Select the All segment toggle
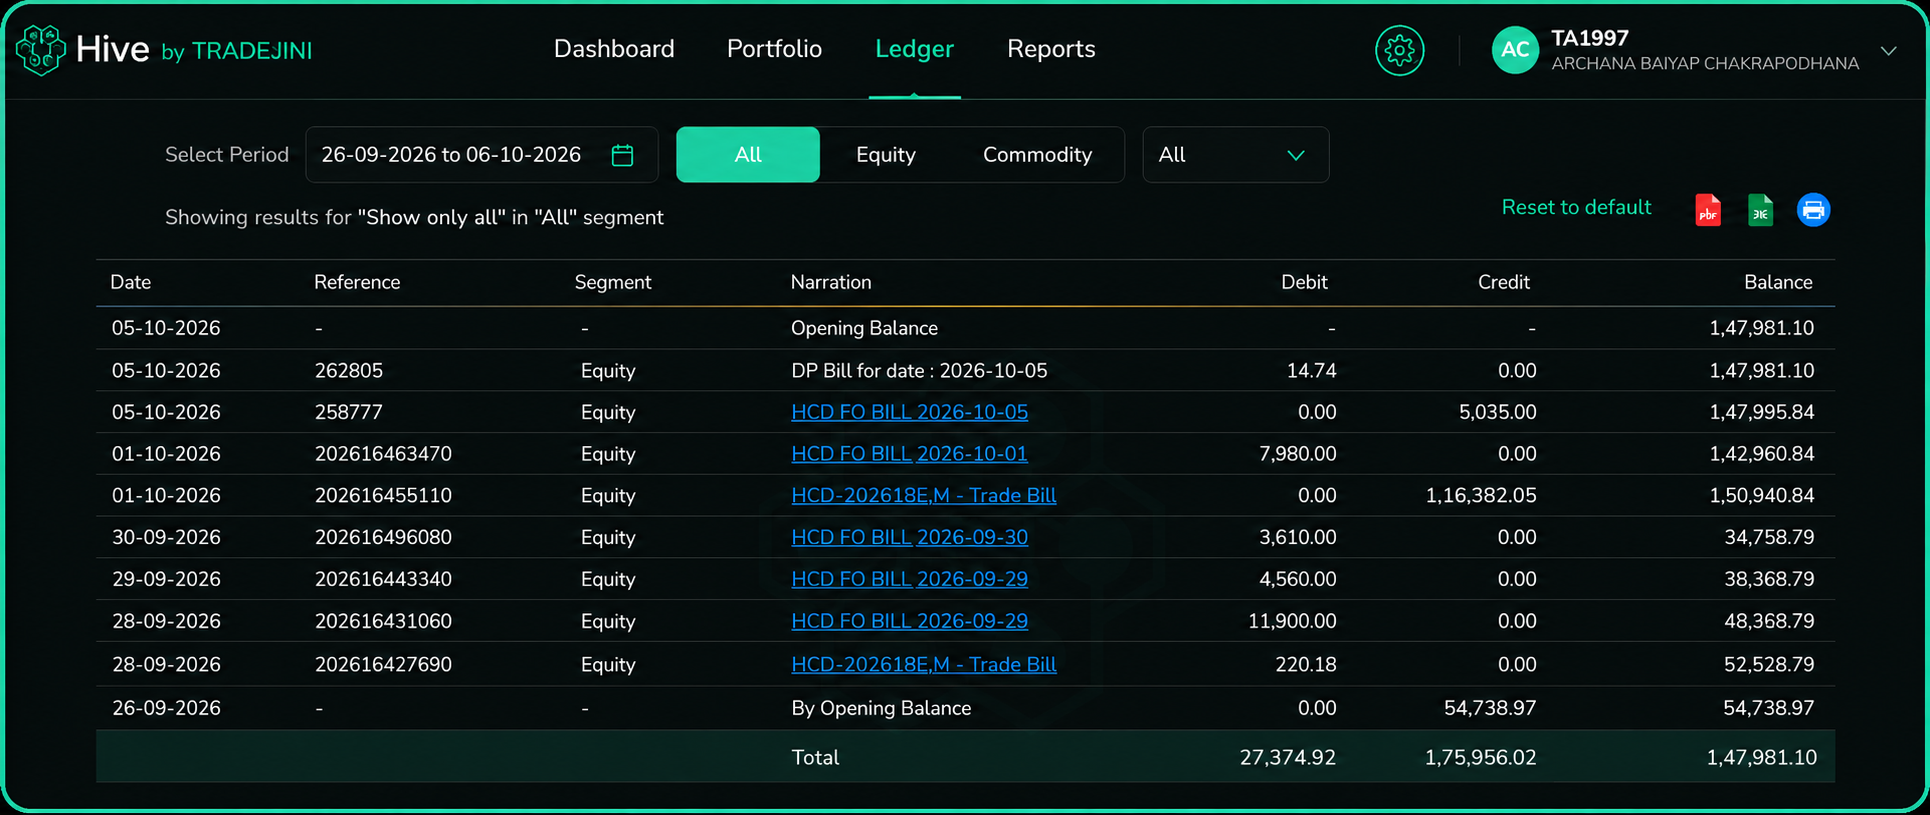This screenshot has width=1930, height=815. (748, 155)
